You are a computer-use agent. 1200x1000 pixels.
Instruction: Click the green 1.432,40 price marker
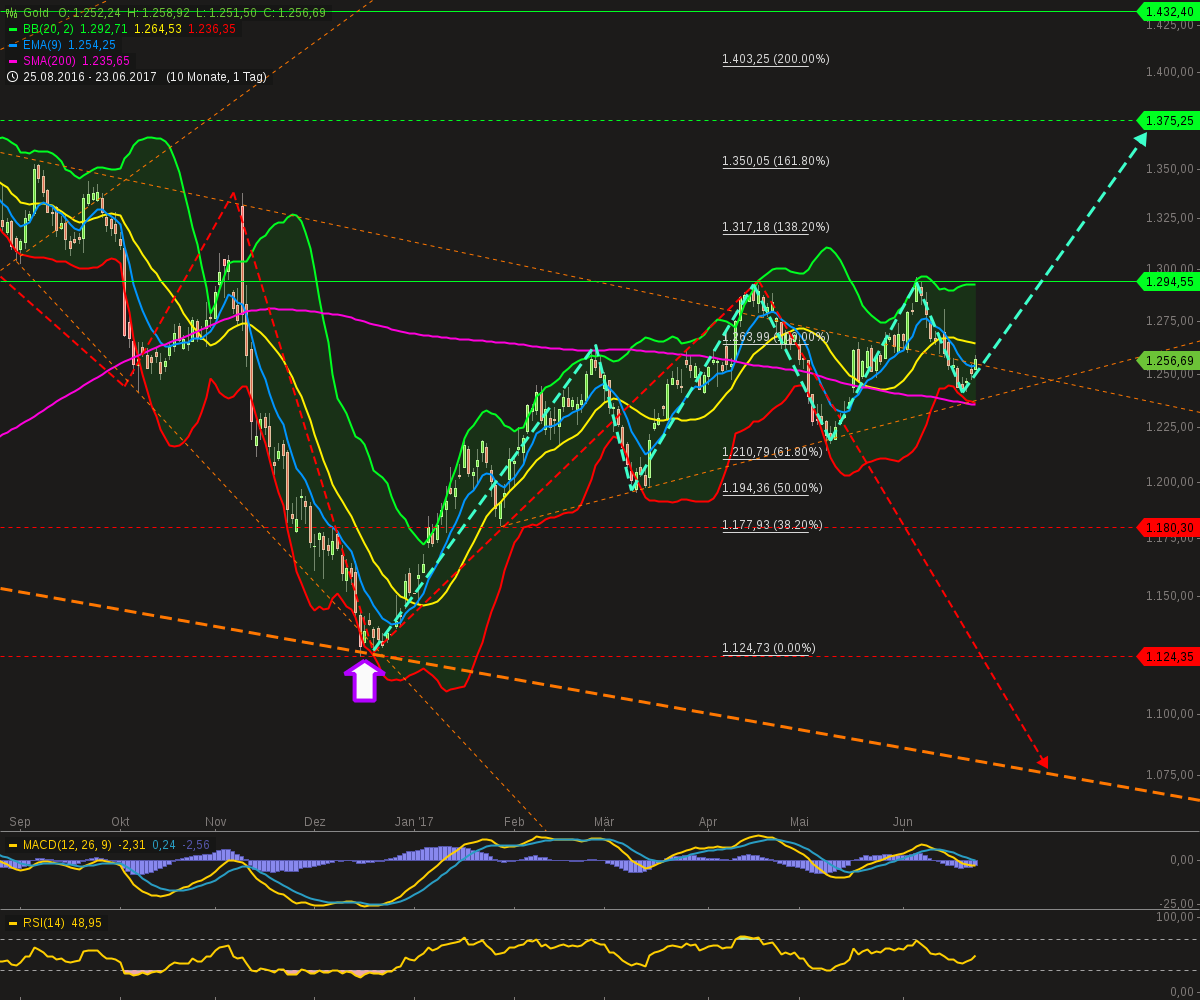(1168, 13)
